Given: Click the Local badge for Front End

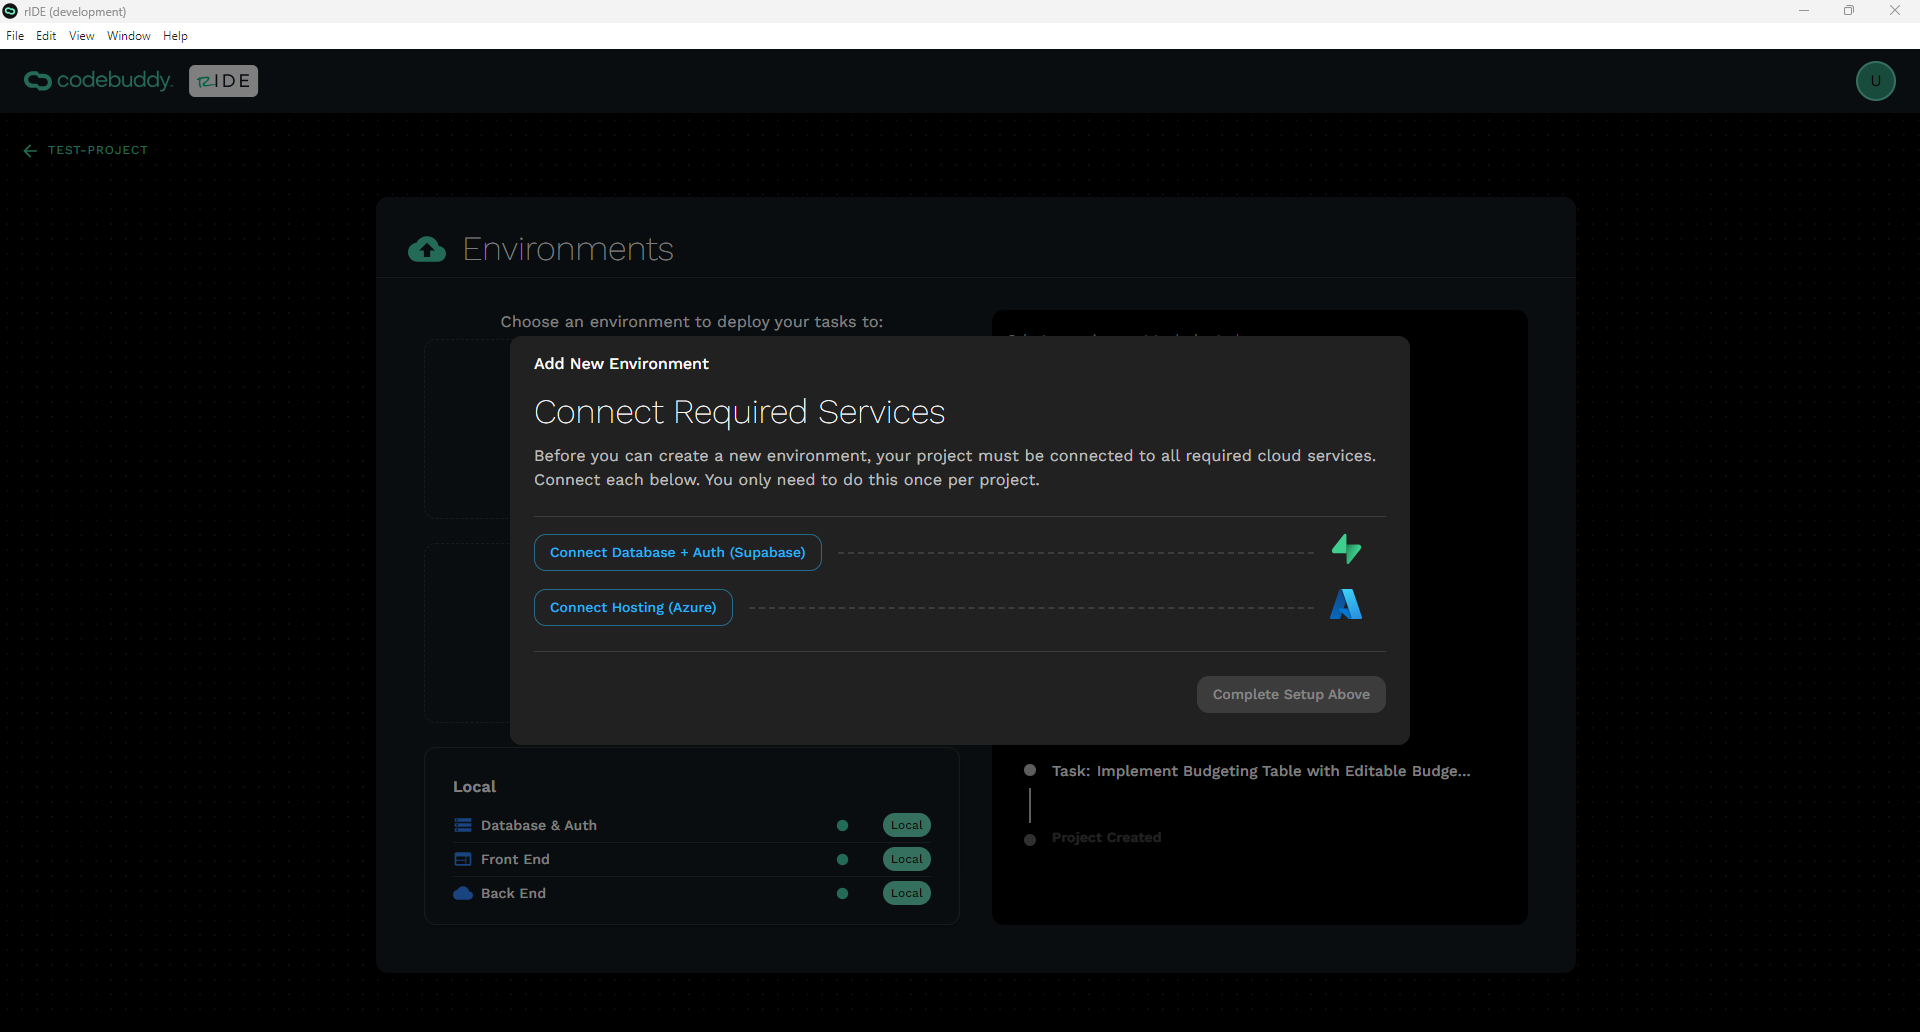Looking at the screenshot, I should (x=907, y=859).
